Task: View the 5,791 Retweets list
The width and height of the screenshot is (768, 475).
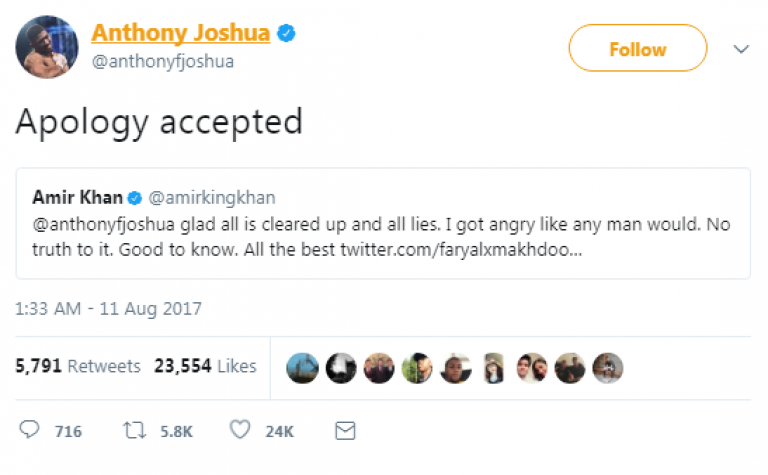Action: (x=78, y=366)
